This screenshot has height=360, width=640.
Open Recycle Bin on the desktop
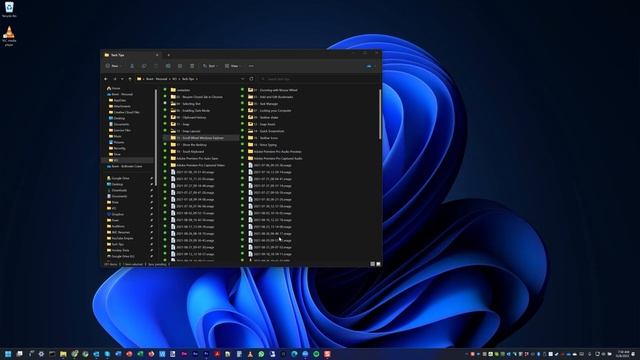click(x=9, y=10)
